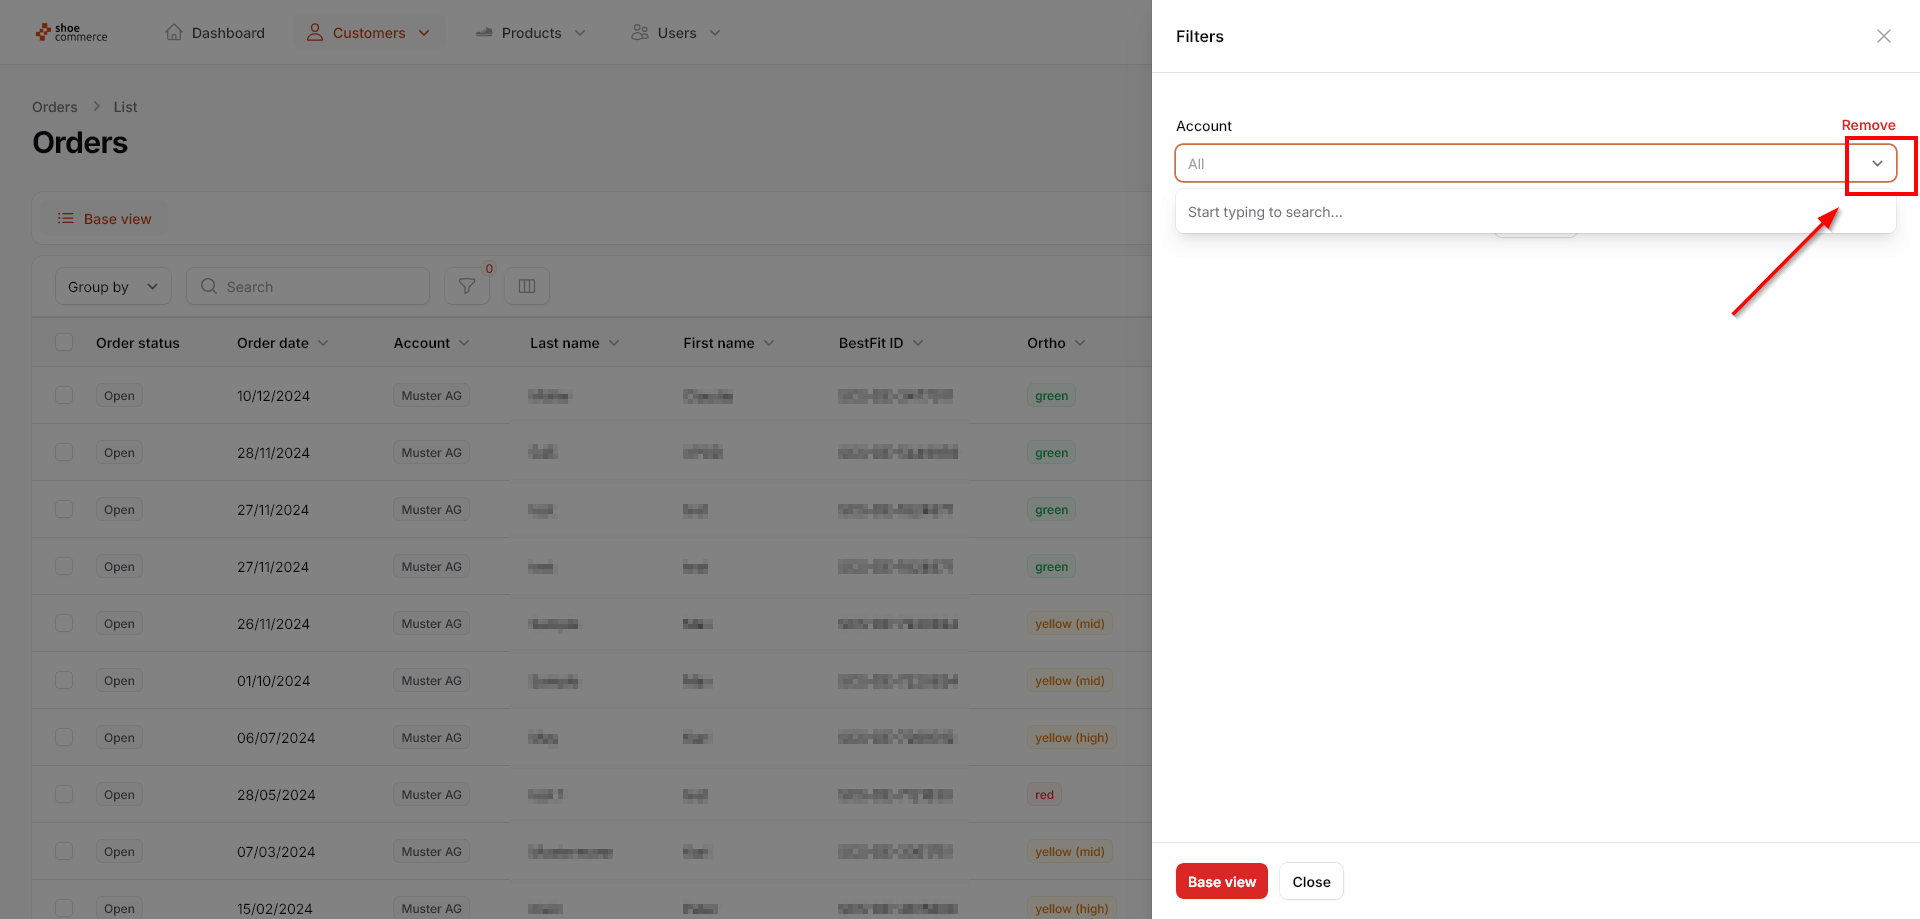Click the Close button in Filters footer
This screenshot has width=1920, height=919.
tap(1311, 881)
